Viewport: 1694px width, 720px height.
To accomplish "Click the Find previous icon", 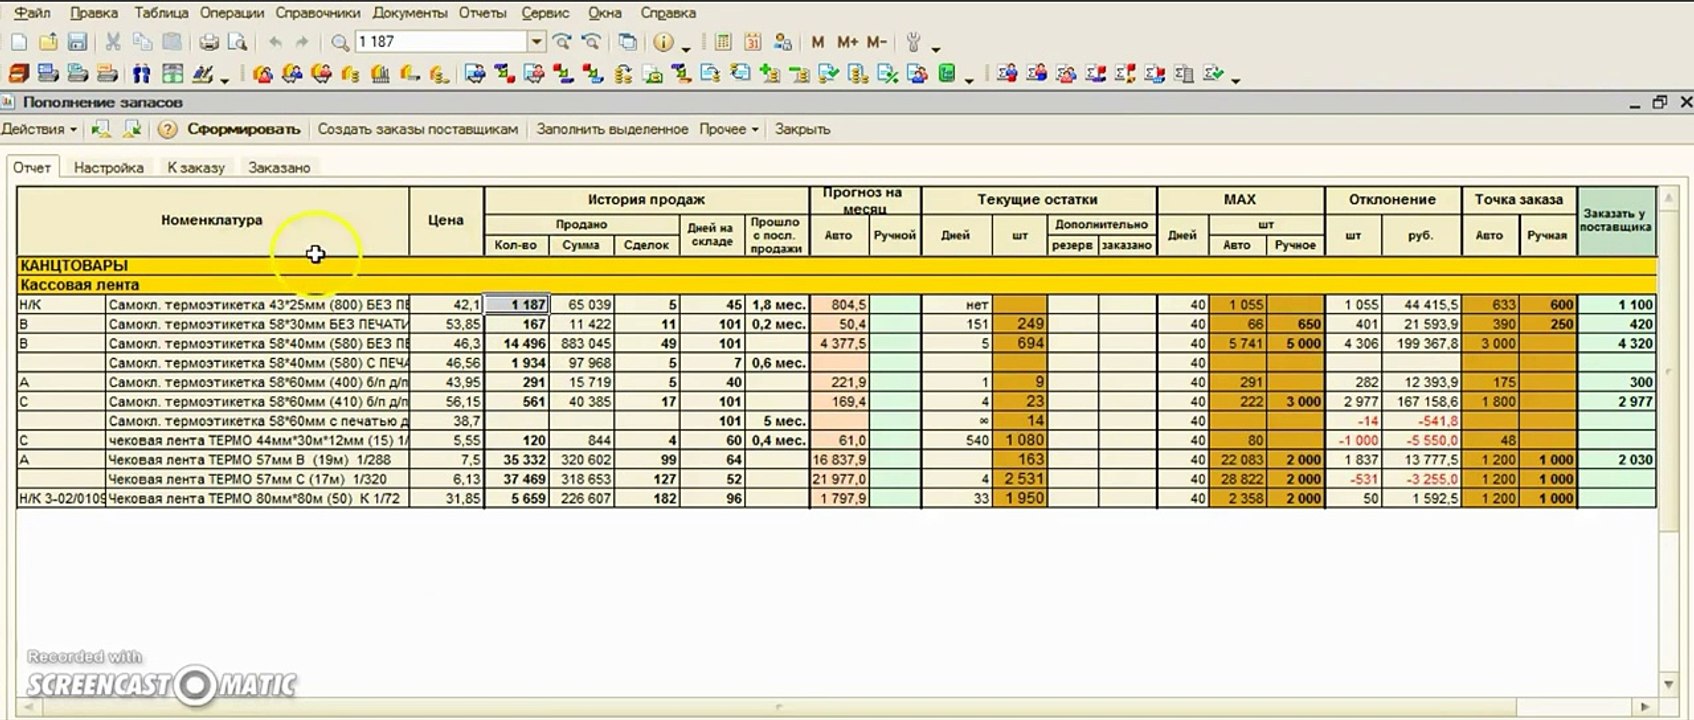I will [591, 42].
